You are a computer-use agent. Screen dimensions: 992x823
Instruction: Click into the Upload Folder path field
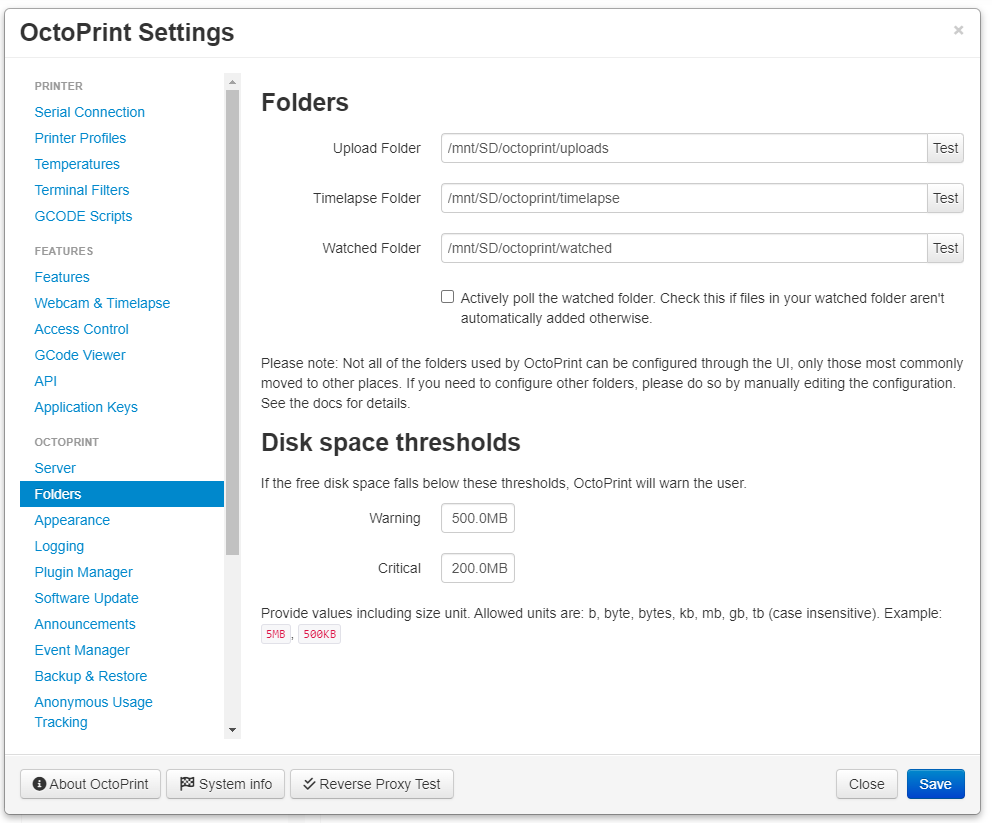pos(684,148)
